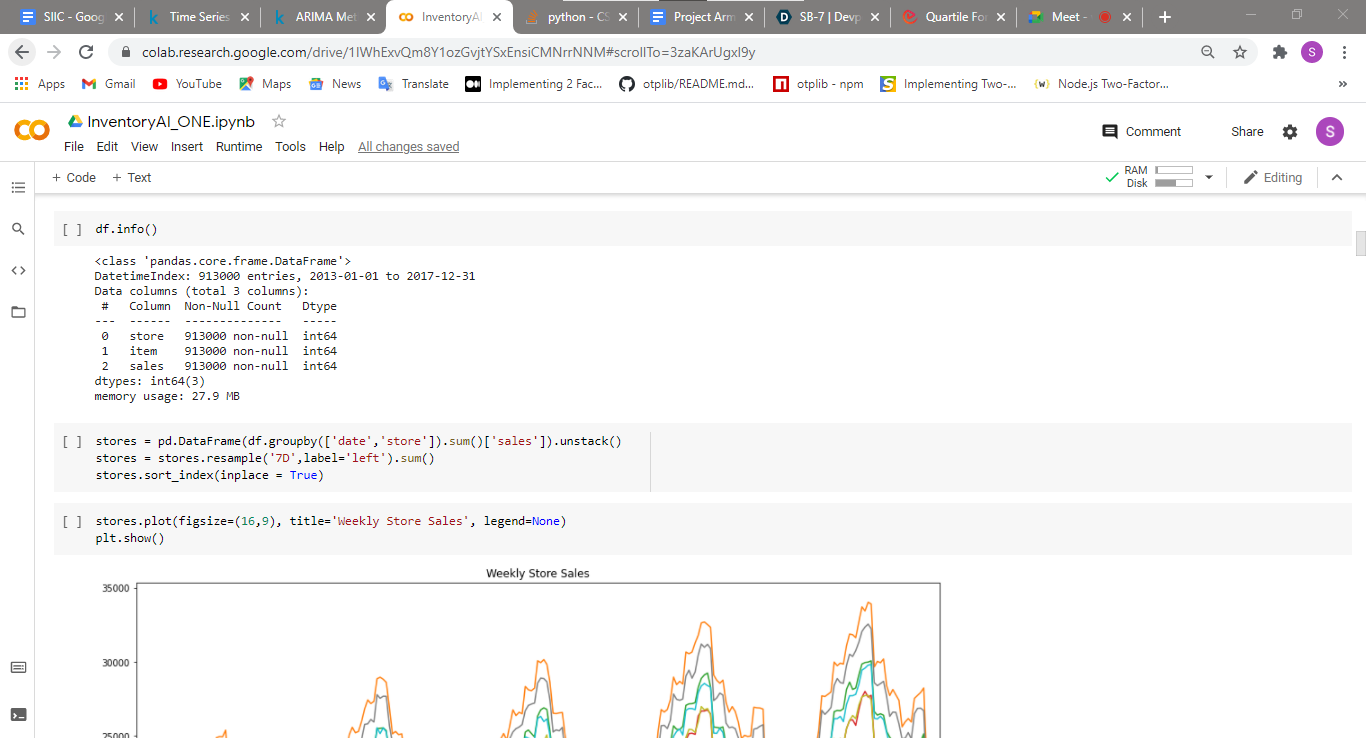
Task: Go forward in browser history
Action: tap(54, 52)
